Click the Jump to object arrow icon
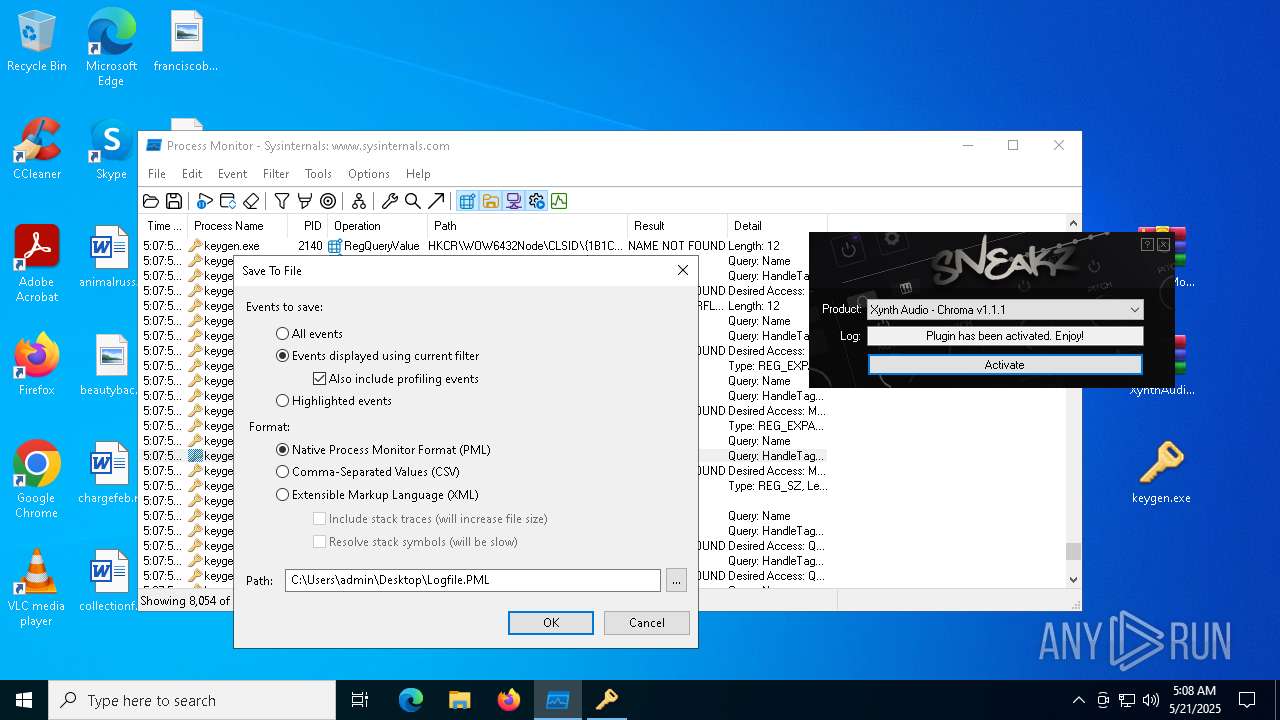The height and width of the screenshot is (720, 1280). (436, 201)
